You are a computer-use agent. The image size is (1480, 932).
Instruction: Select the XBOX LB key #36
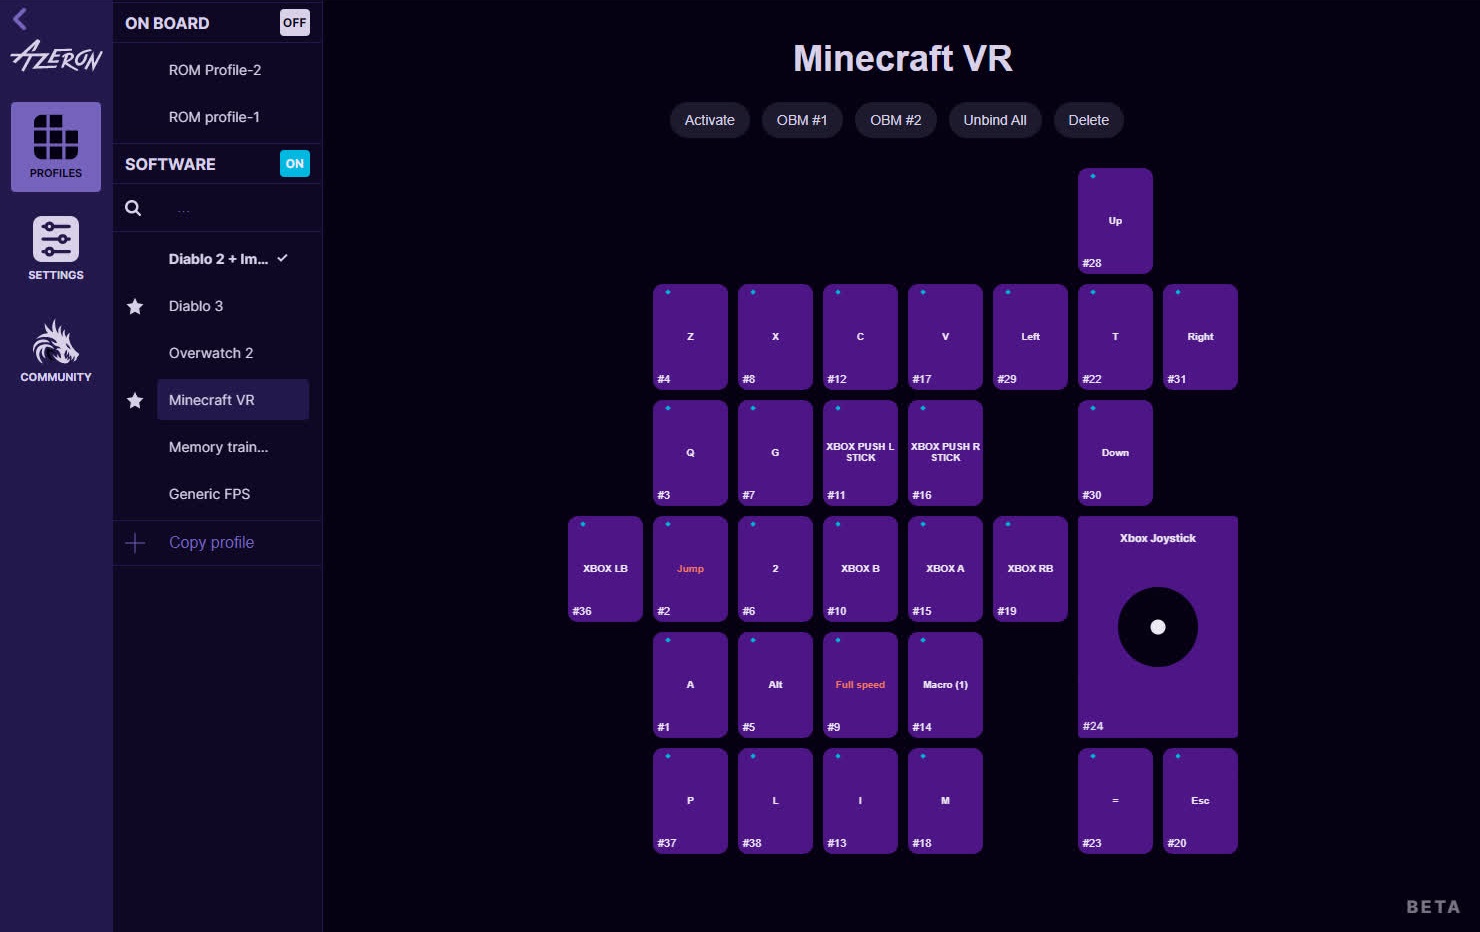[x=606, y=569]
